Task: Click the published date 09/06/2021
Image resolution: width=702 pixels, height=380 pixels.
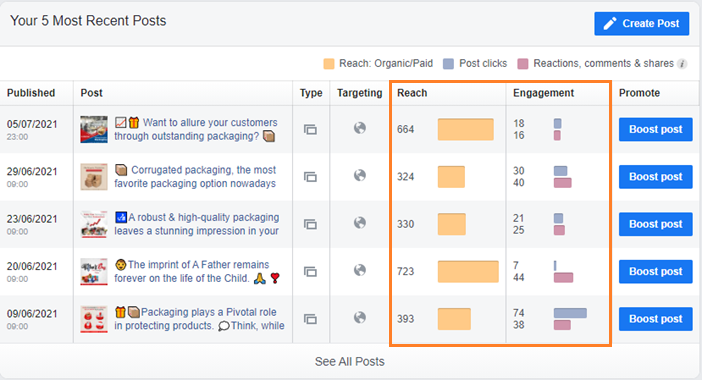Action: point(32,314)
